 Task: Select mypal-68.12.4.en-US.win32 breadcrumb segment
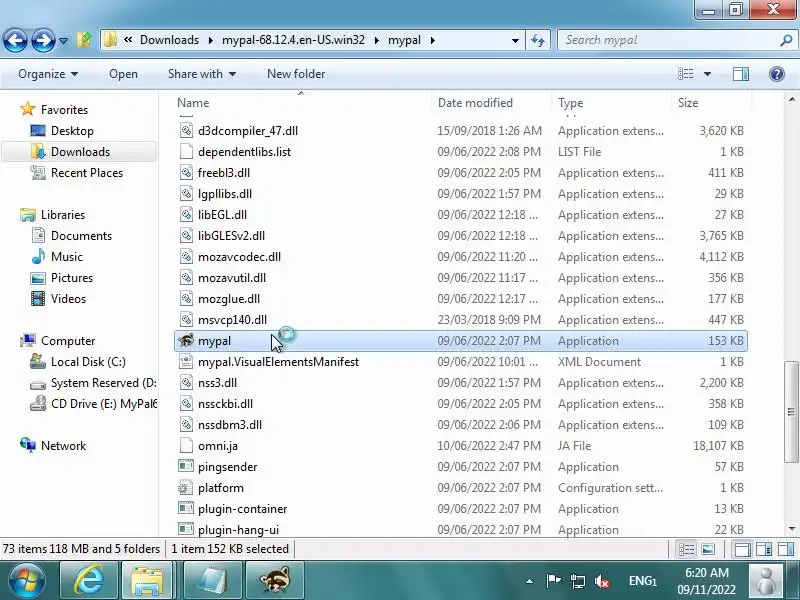click(293, 40)
